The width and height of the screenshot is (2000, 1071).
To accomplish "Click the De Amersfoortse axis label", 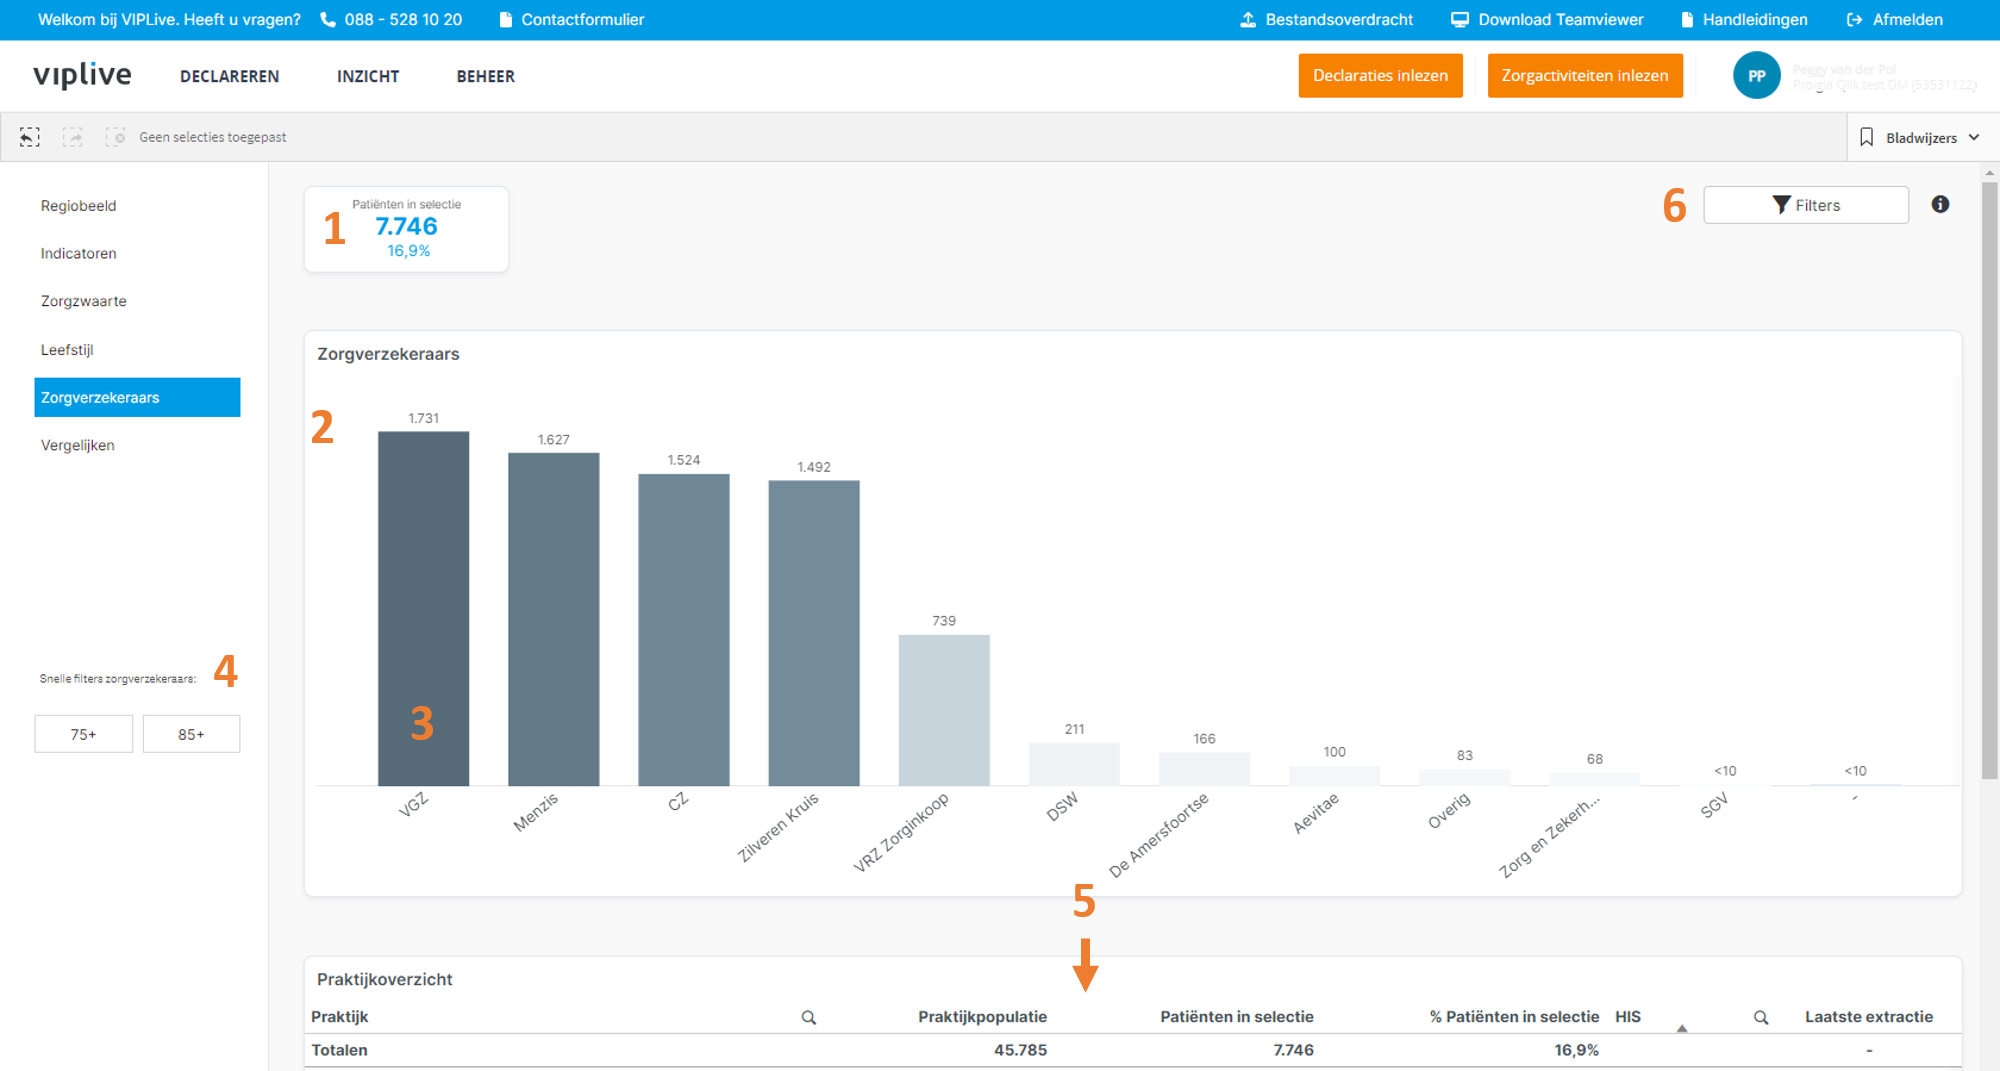I will [1159, 835].
